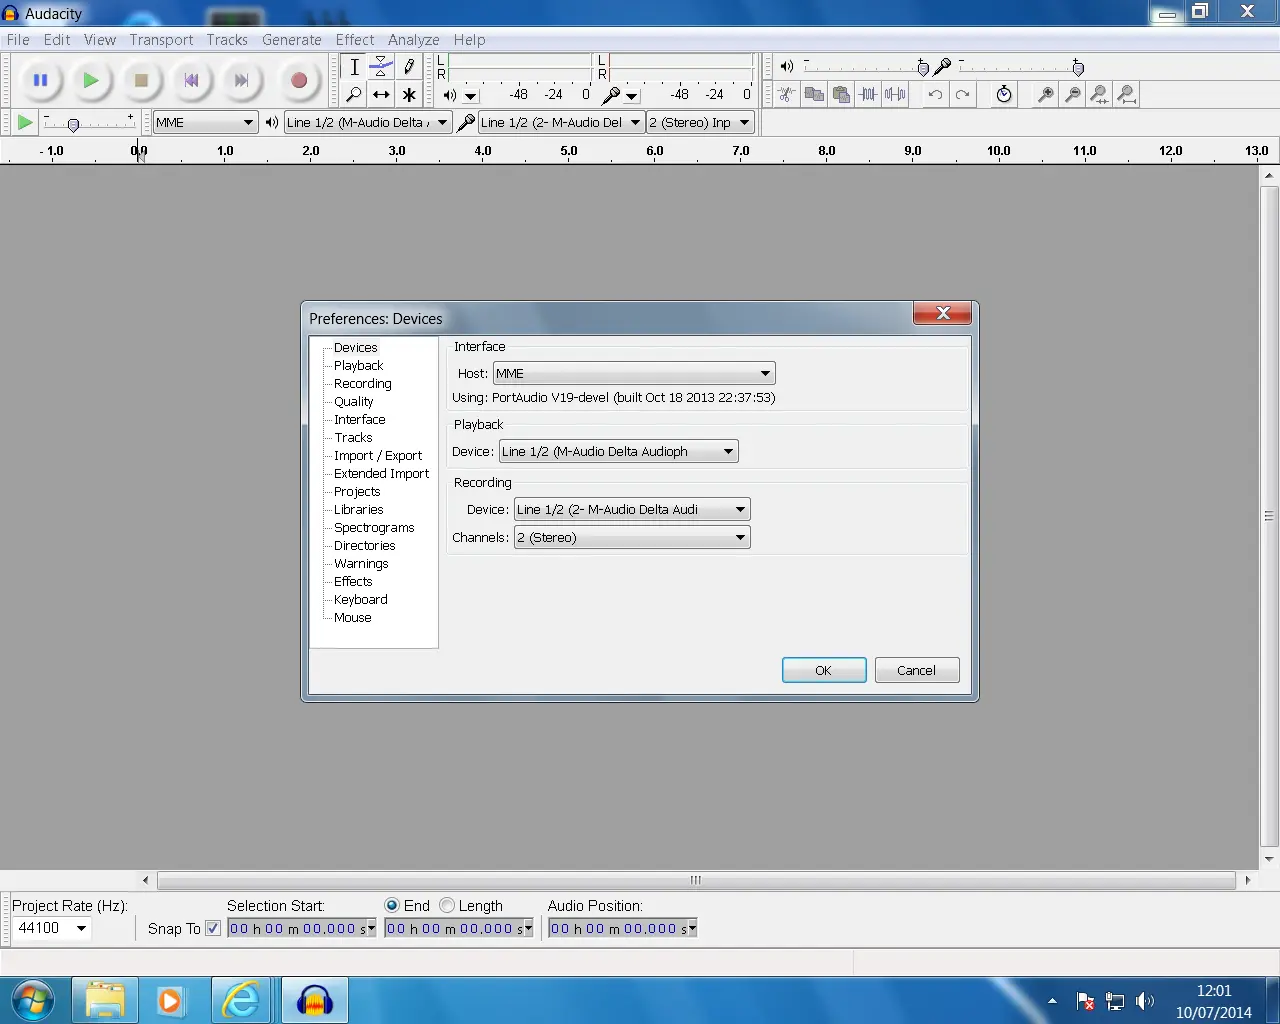1280x1024 pixels.
Task: Select Recording in the preferences tree
Action: pos(363,384)
